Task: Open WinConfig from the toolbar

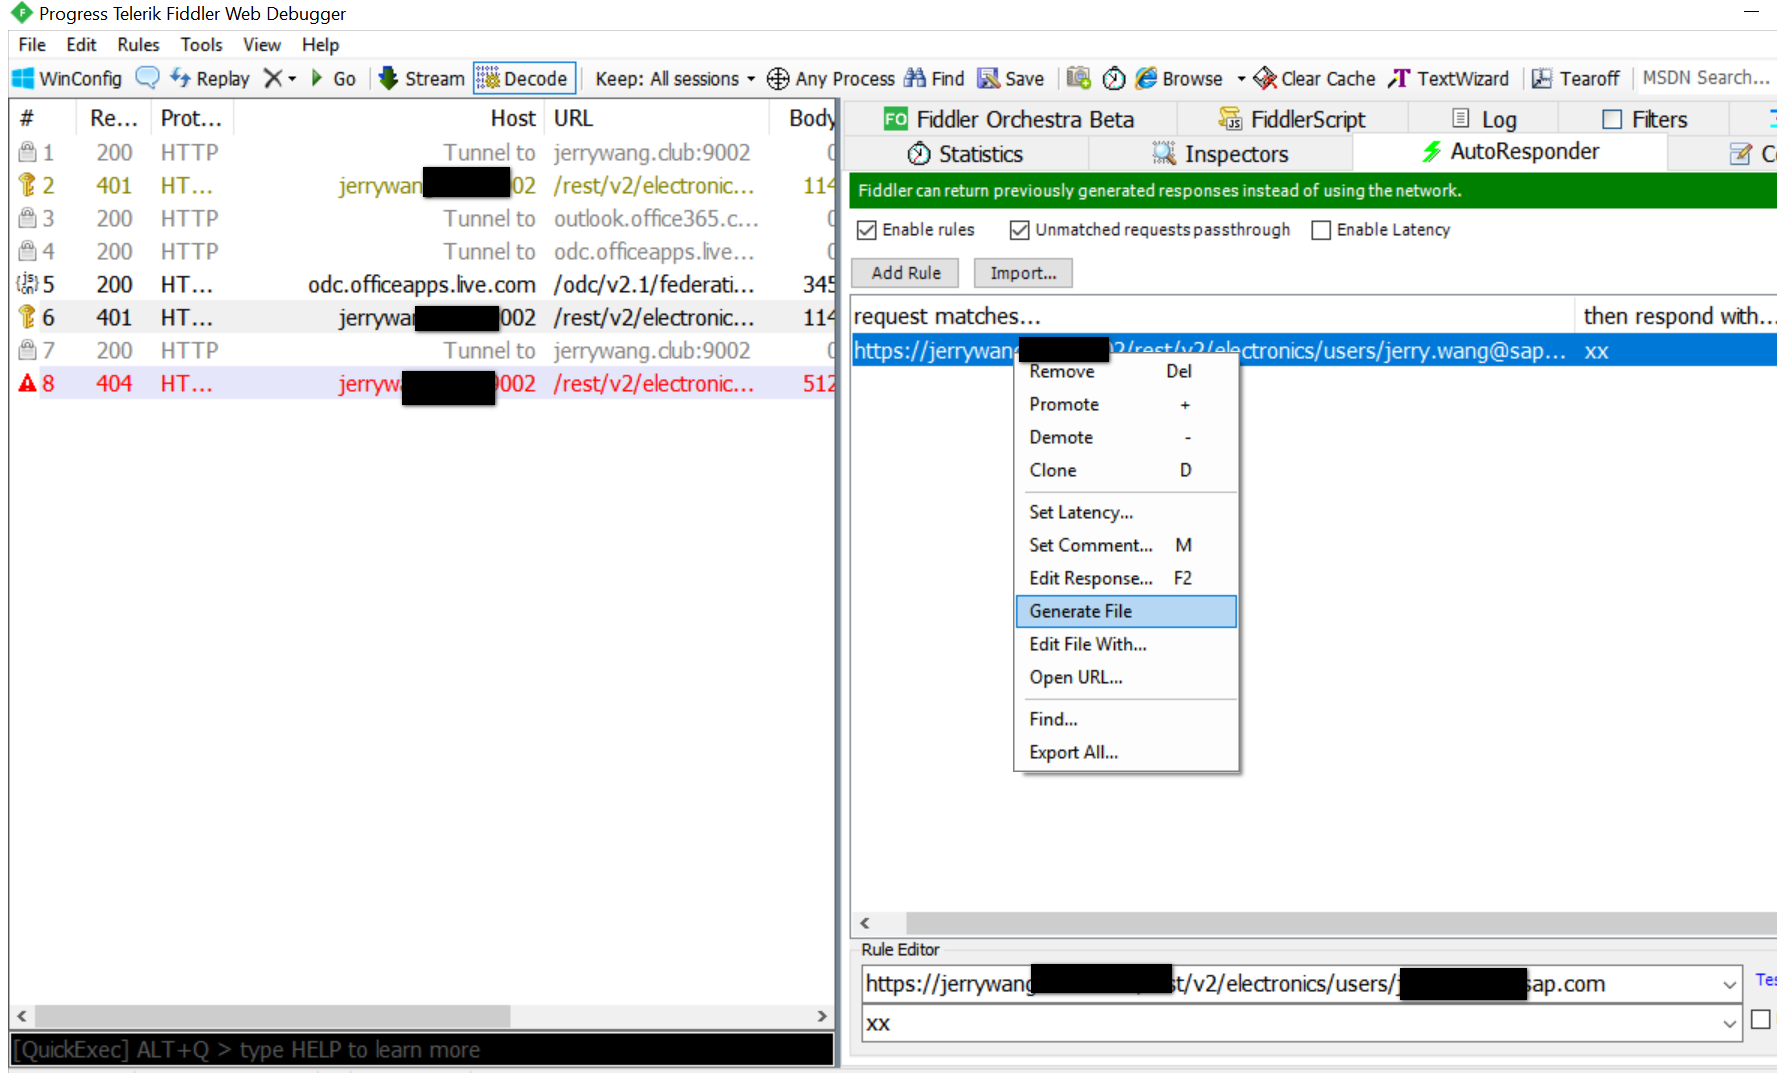Action: (66, 78)
